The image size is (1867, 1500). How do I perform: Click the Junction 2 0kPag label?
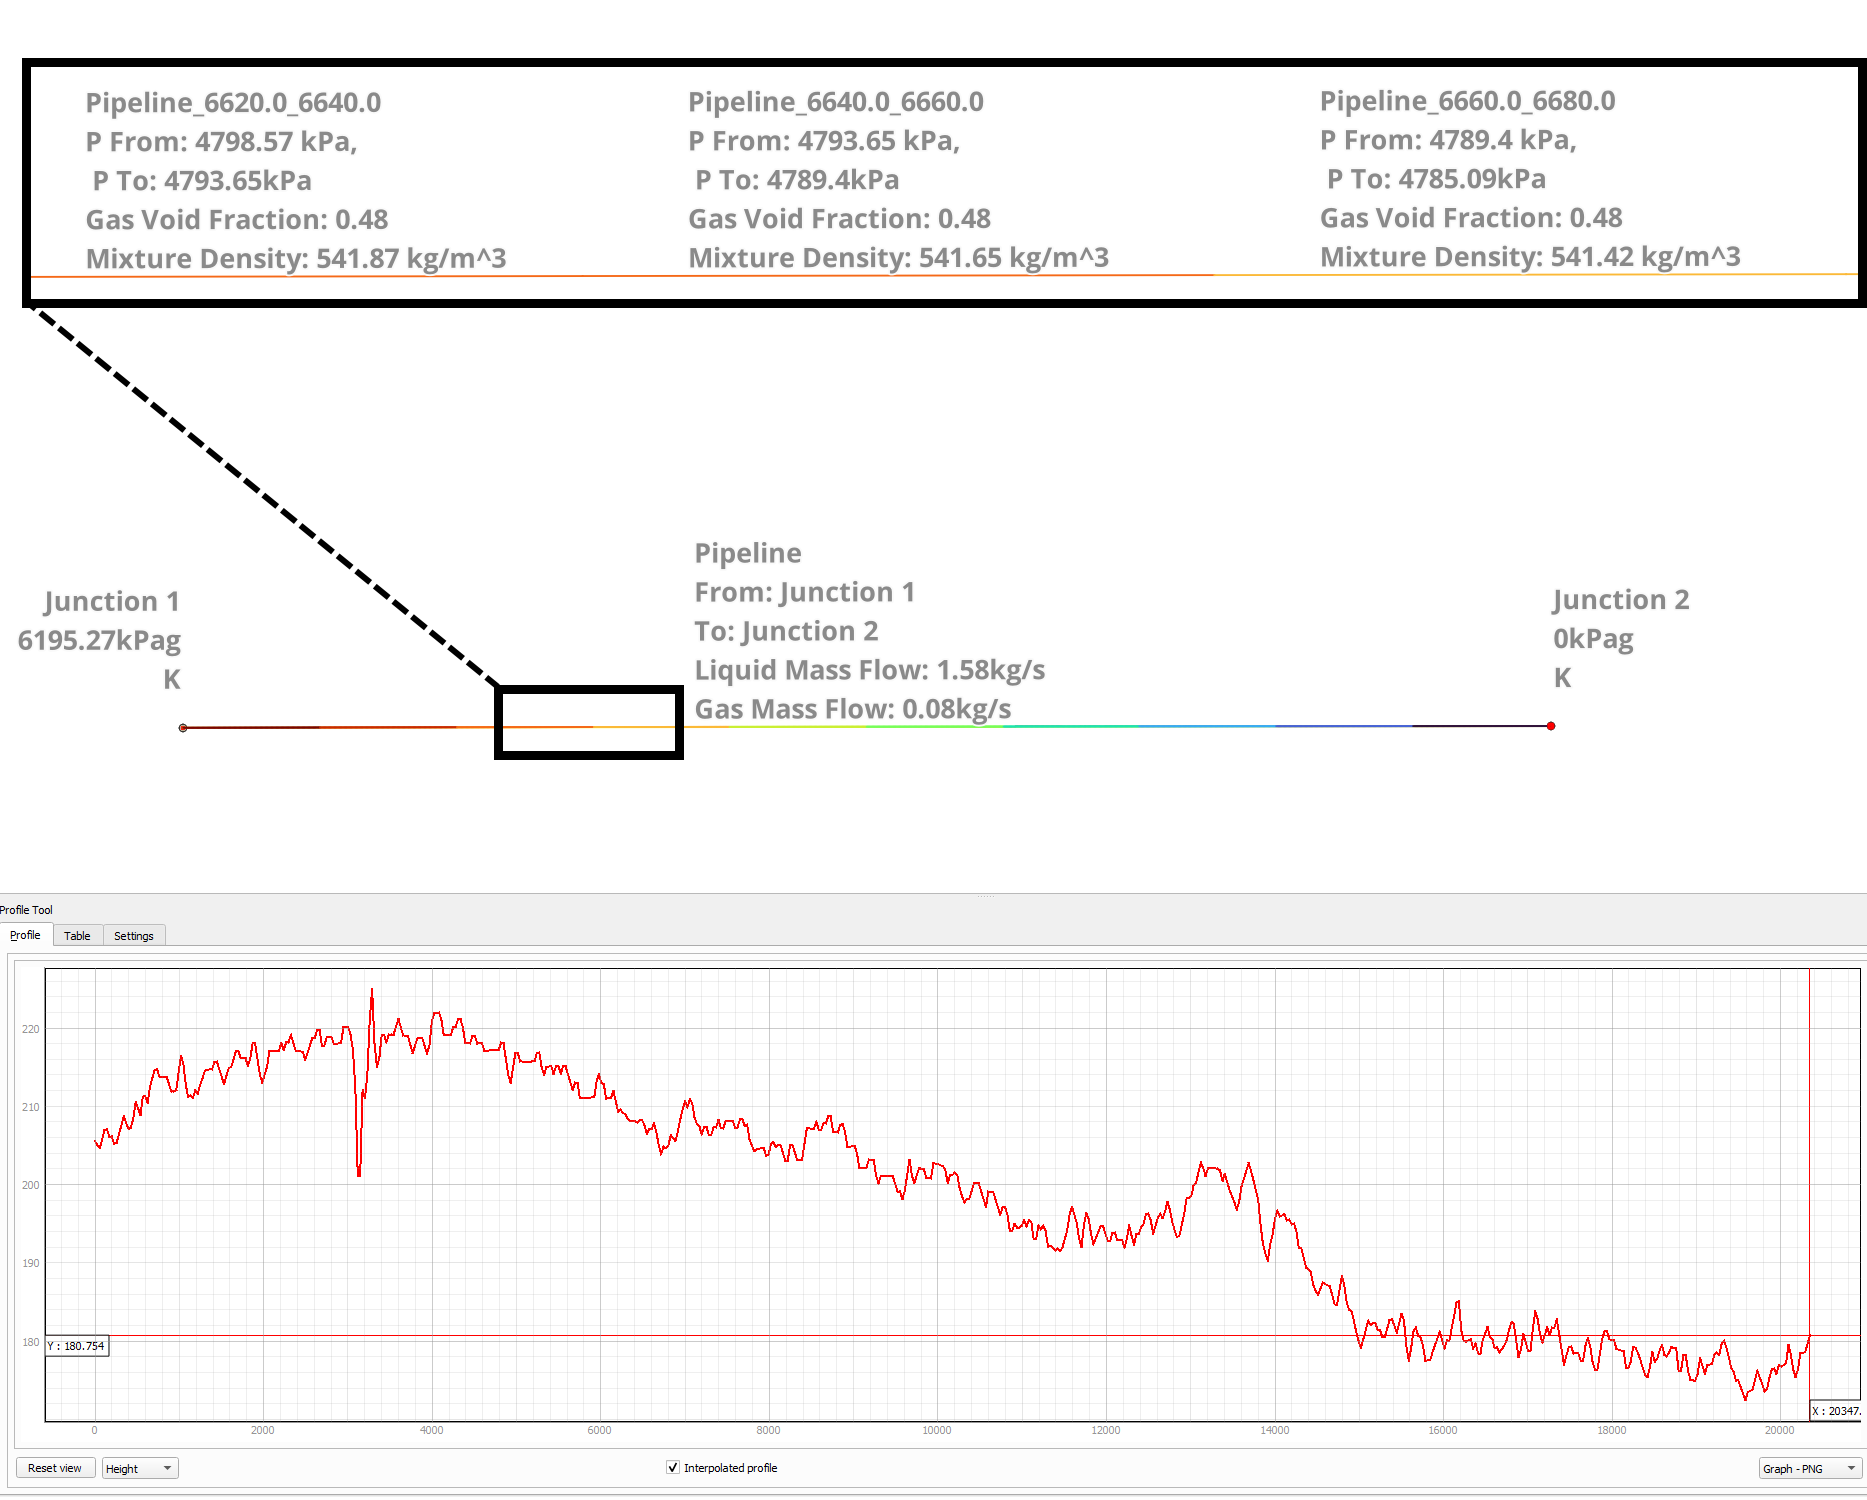[x=1593, y=639]
